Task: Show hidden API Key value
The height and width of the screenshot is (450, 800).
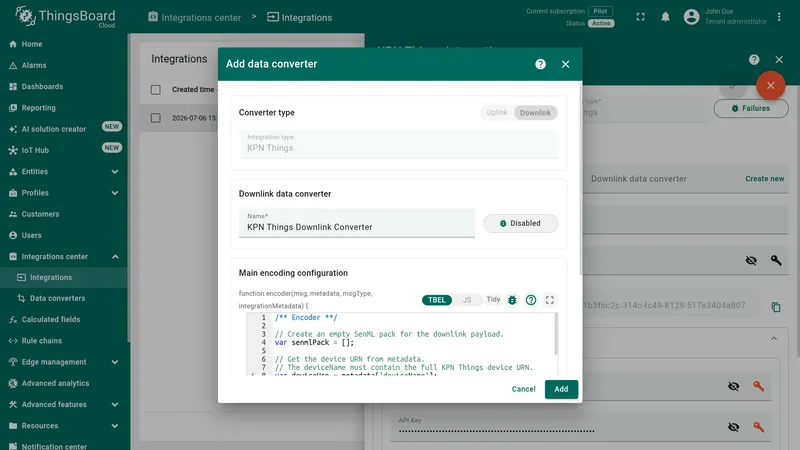Action: (734, 427)
